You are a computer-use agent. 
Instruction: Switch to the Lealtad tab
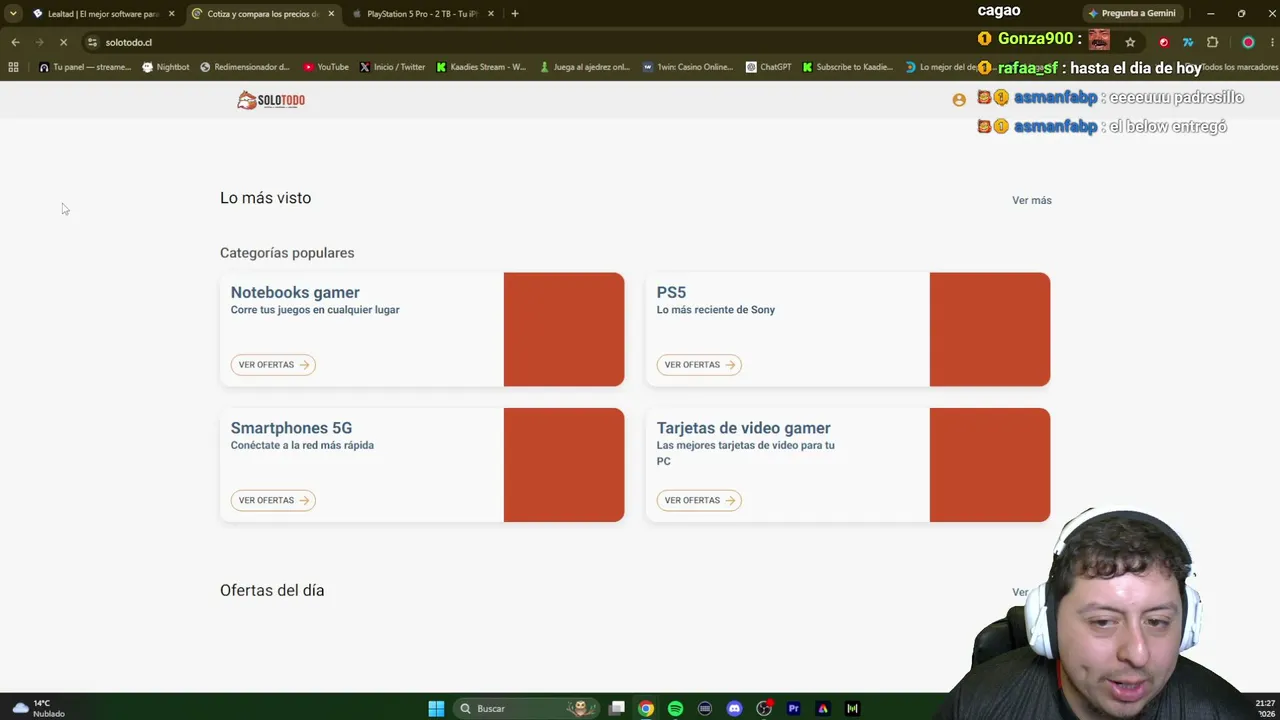click(x=102, y=14)
